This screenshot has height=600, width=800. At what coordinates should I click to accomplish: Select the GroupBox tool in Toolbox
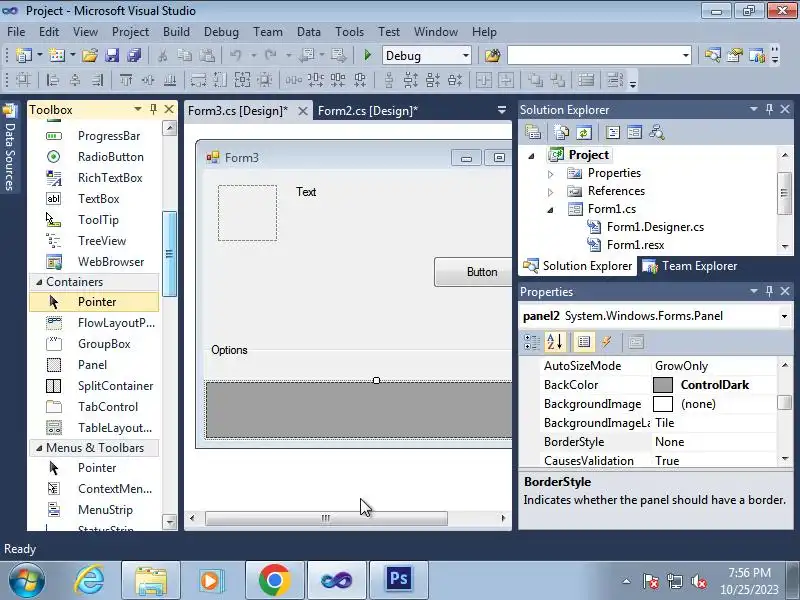[93, 344]
